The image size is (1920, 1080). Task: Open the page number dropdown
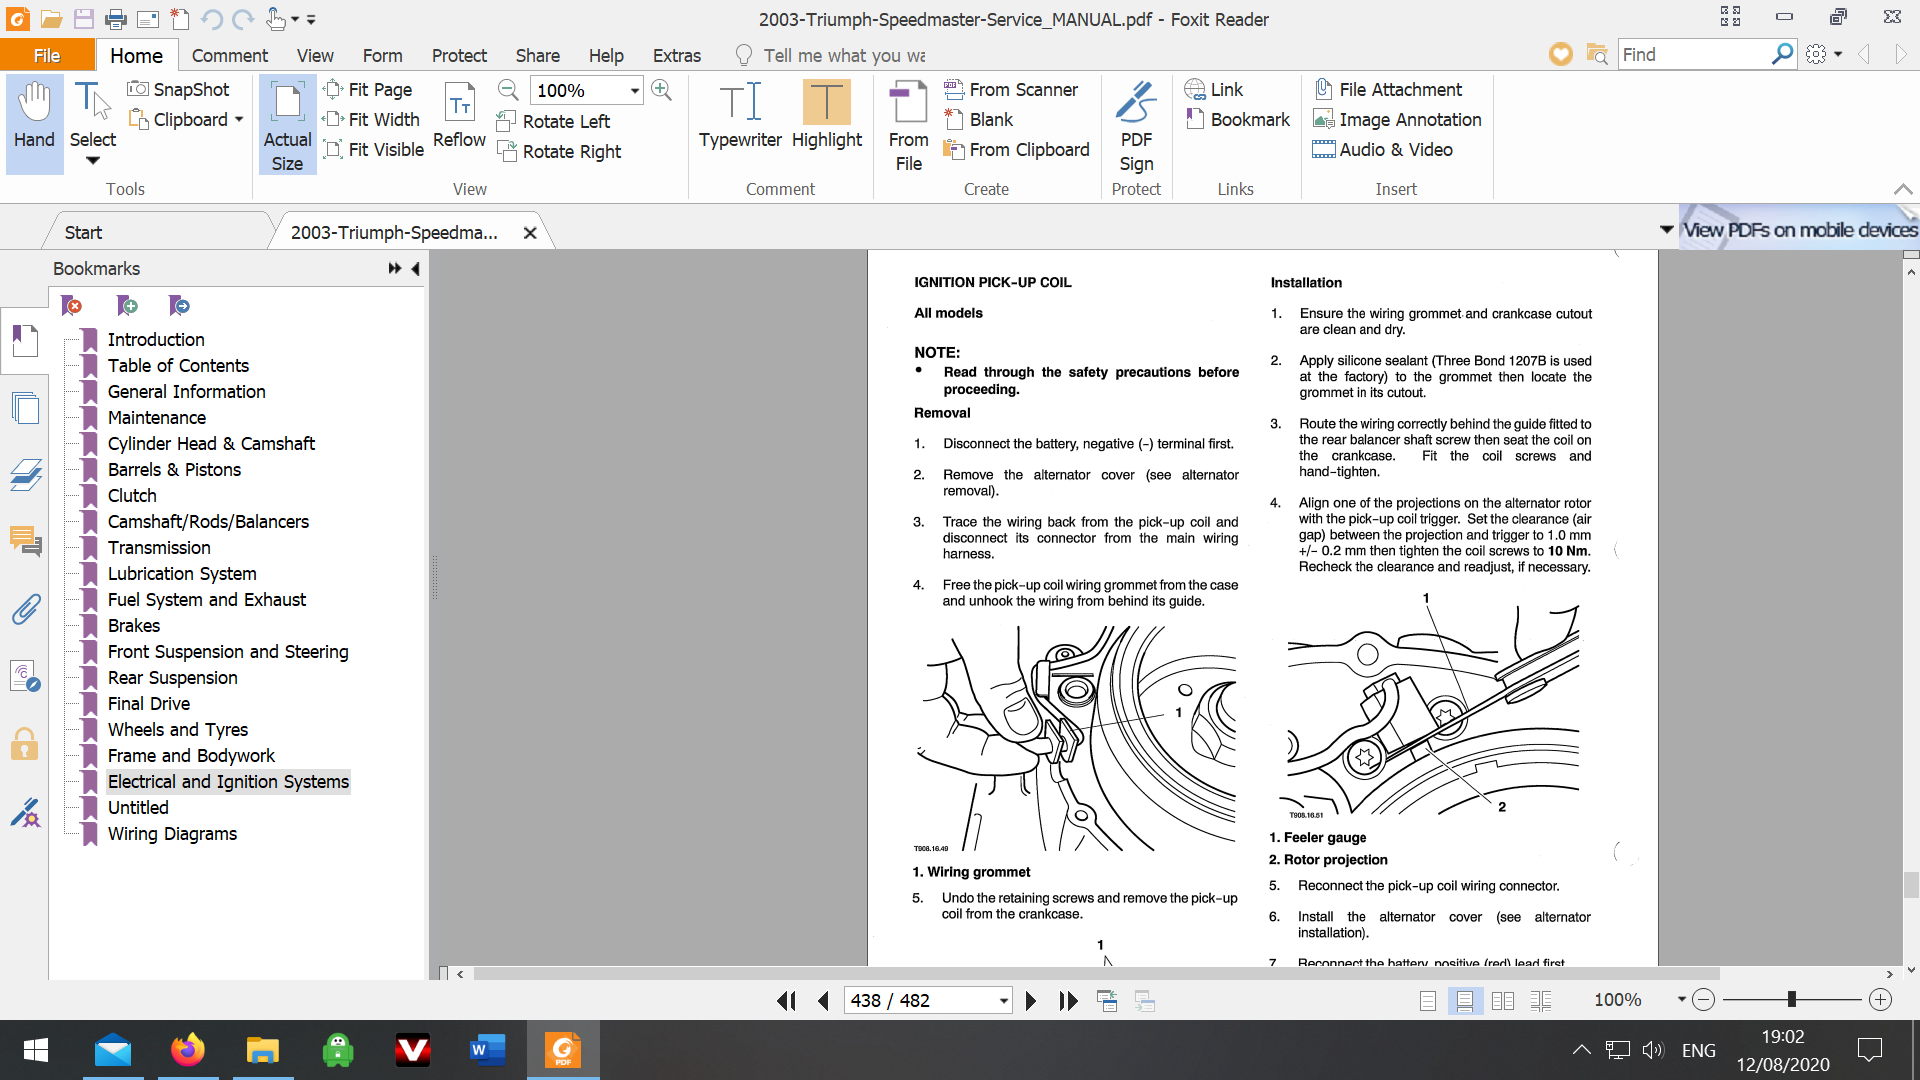pyautogui.click(x=1003, y=1001)
